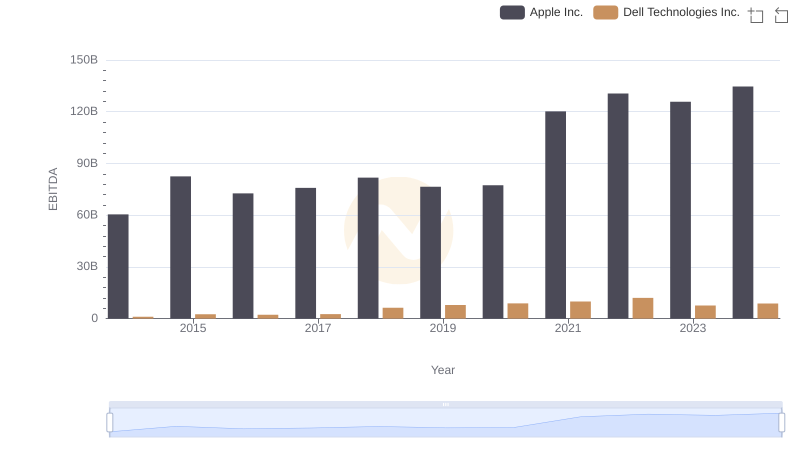Click the EBITDA axis title
This screenshot has width=800, height=461.
tap(53, 189)
